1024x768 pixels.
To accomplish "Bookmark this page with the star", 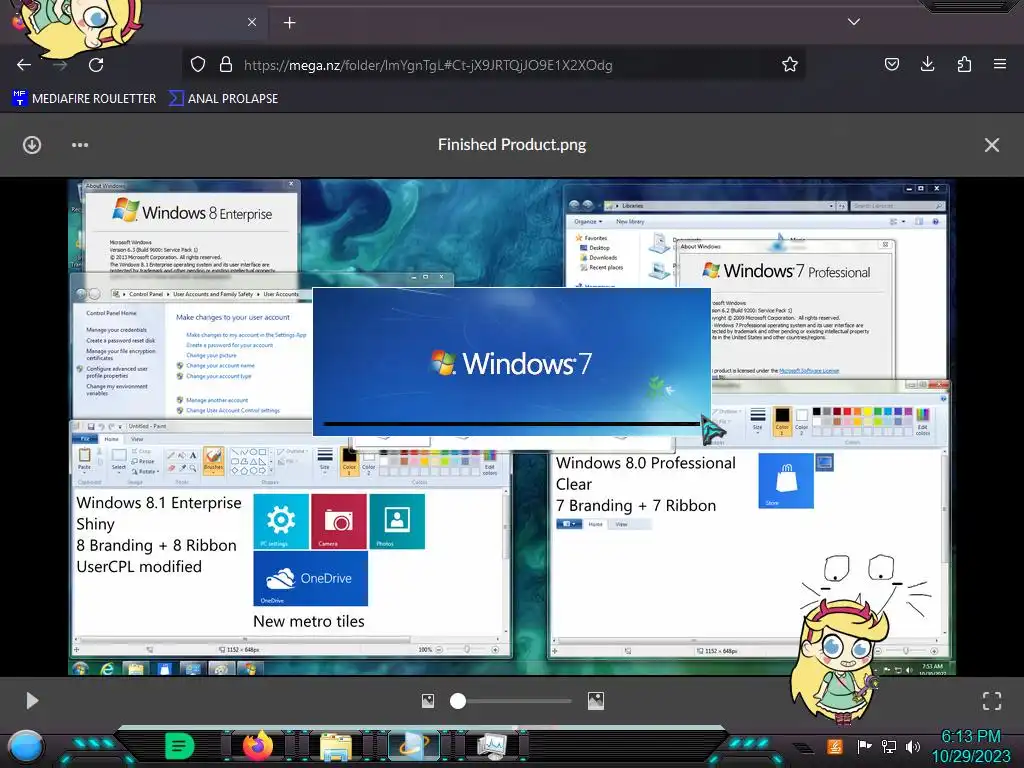I will pyautogui.click(x=790, y=64).
